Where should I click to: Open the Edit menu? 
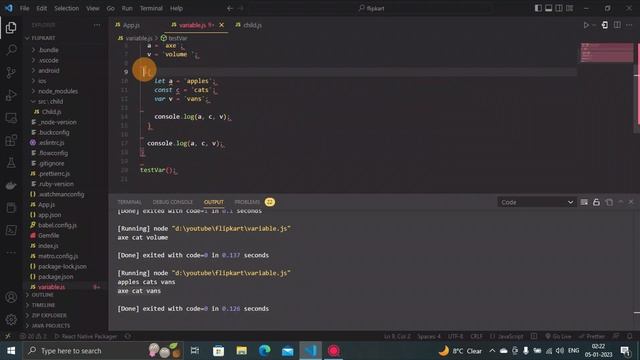tap(41, 8)
